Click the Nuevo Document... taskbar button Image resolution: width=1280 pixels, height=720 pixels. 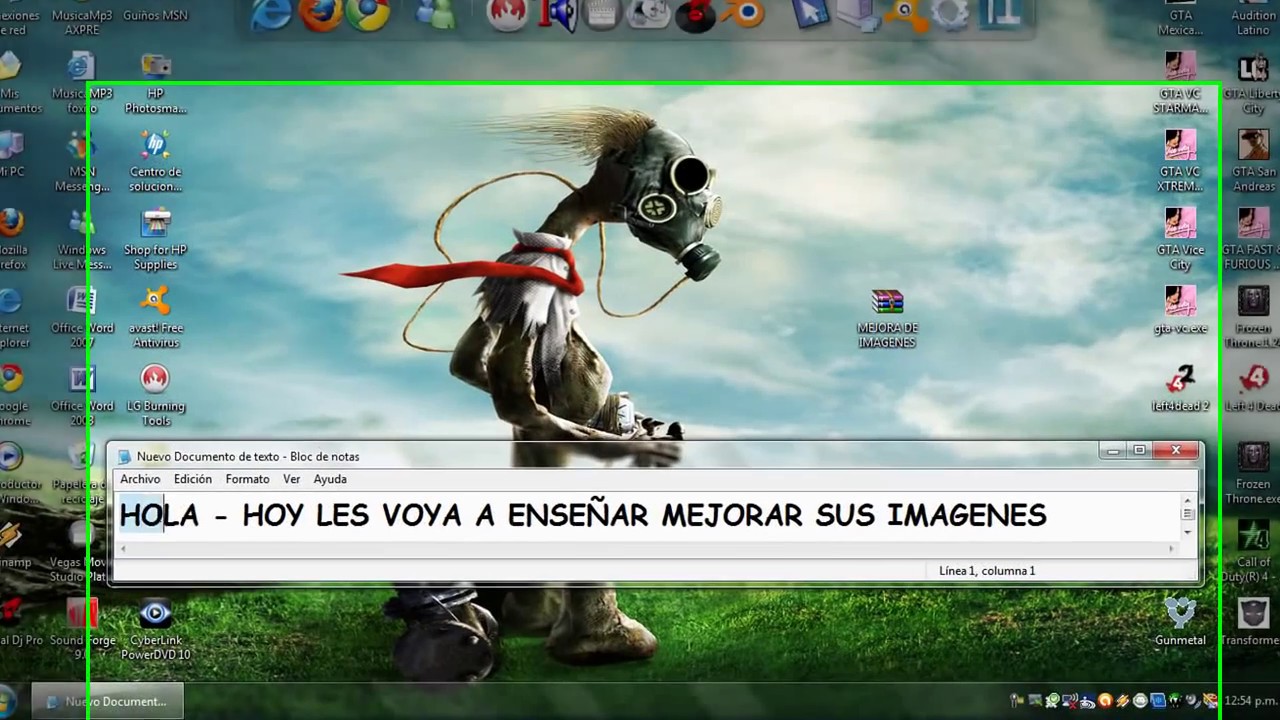pos(108,701)
